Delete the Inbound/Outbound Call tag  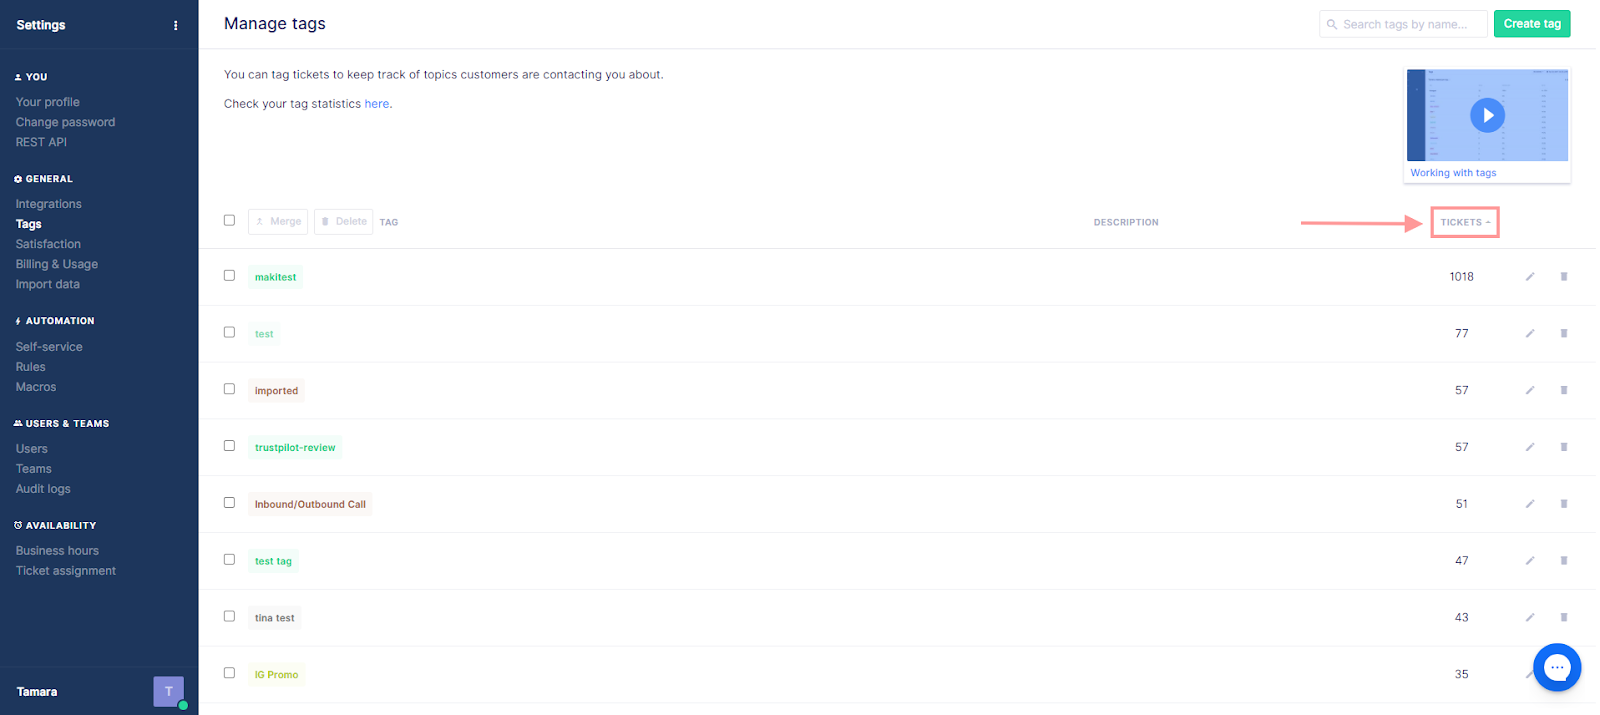1564,504
